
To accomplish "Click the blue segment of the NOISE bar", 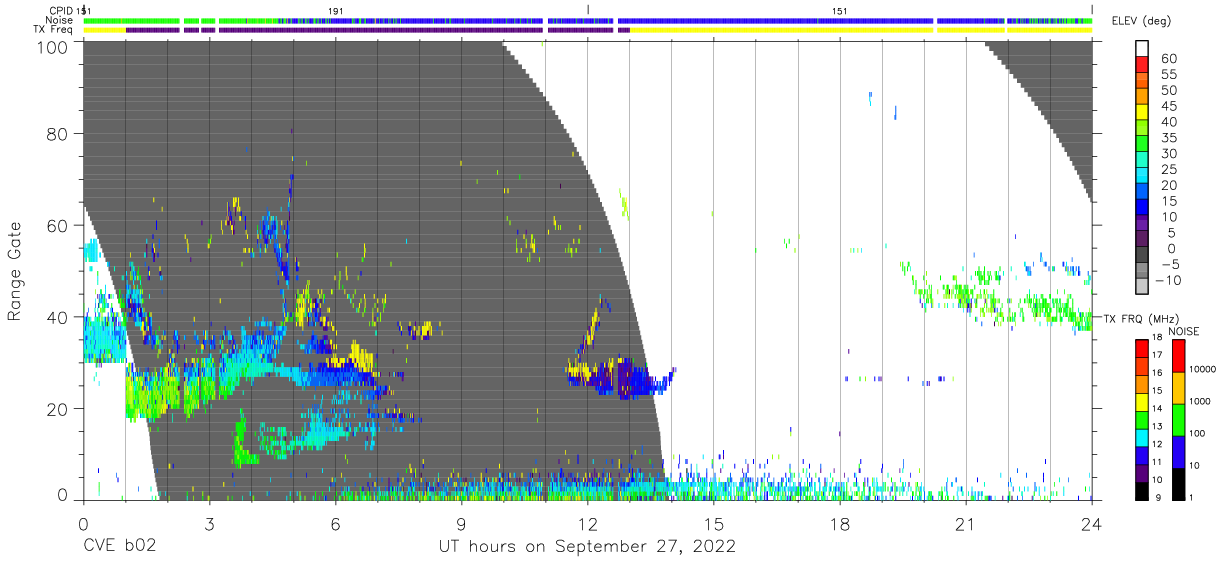I will click(x=1178, y=452).
